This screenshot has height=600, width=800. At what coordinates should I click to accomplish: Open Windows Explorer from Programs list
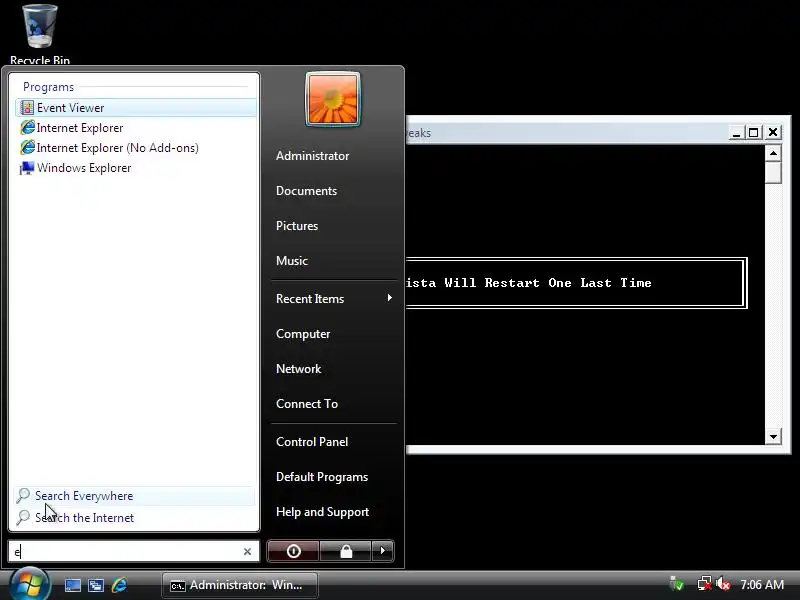coord(136,168)
